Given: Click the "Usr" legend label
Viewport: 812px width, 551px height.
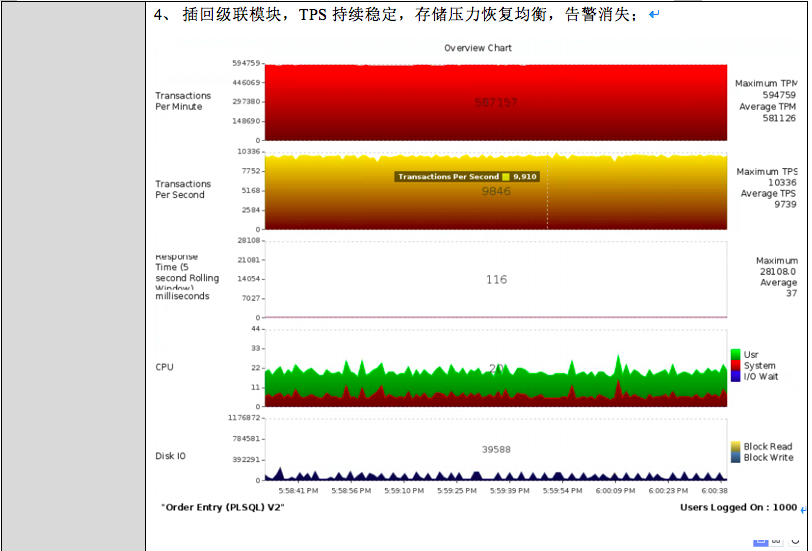Looking at the screenshot, I should tap(751, 355).
